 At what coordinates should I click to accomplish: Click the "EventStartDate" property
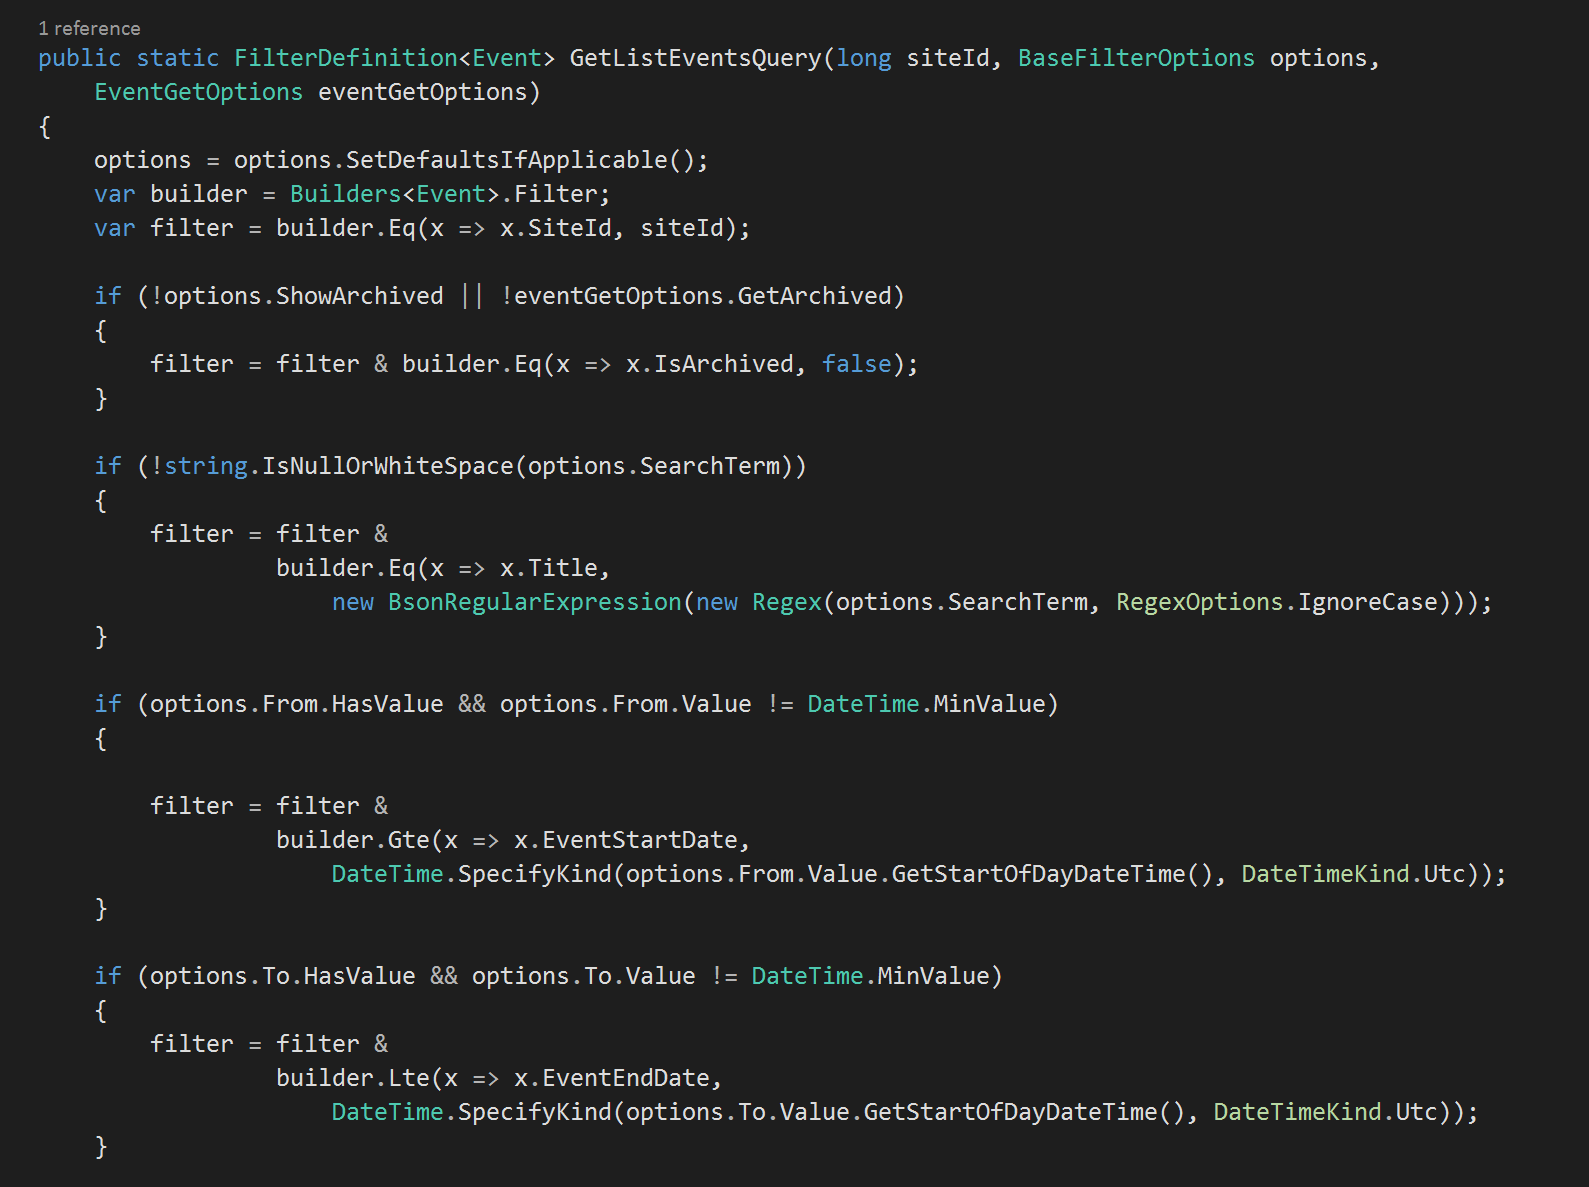click(x=640, y=840)
